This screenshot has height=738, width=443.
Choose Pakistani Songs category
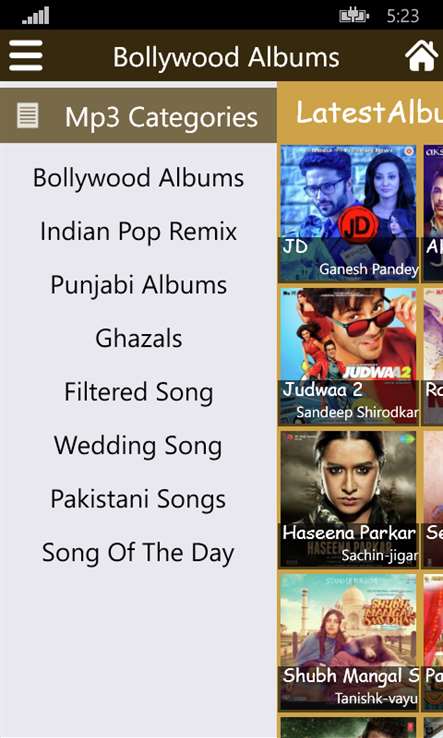pos(138,499)
